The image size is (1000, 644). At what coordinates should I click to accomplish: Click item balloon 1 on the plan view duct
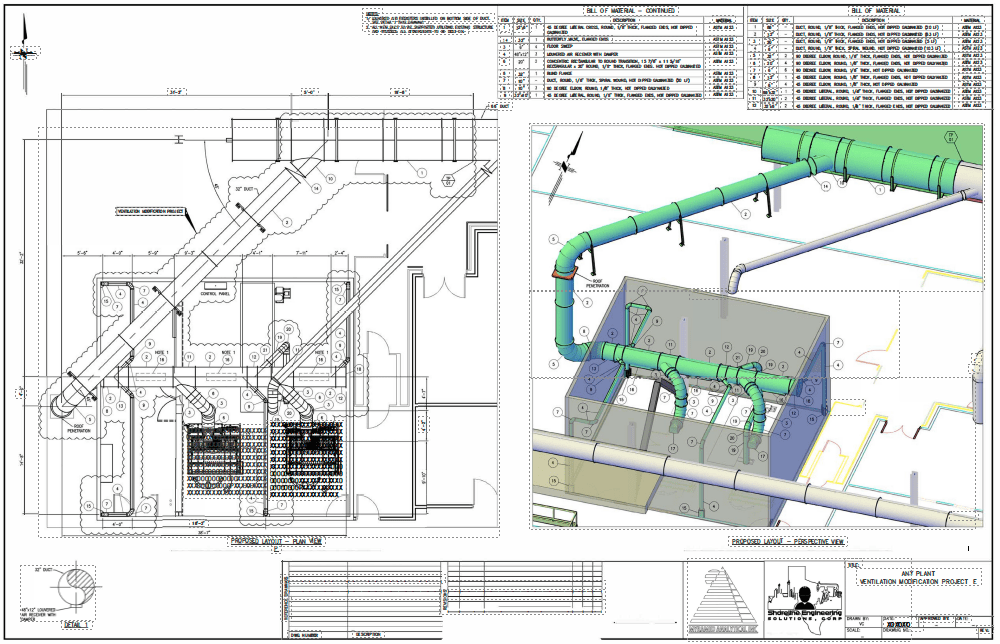[x=422, y=172]
